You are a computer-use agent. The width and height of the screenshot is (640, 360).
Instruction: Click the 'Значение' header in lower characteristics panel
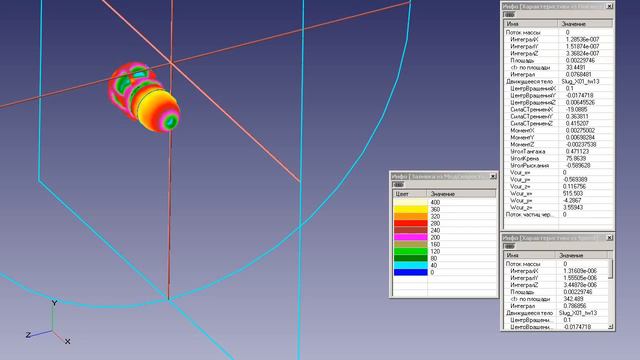(582, 256)
